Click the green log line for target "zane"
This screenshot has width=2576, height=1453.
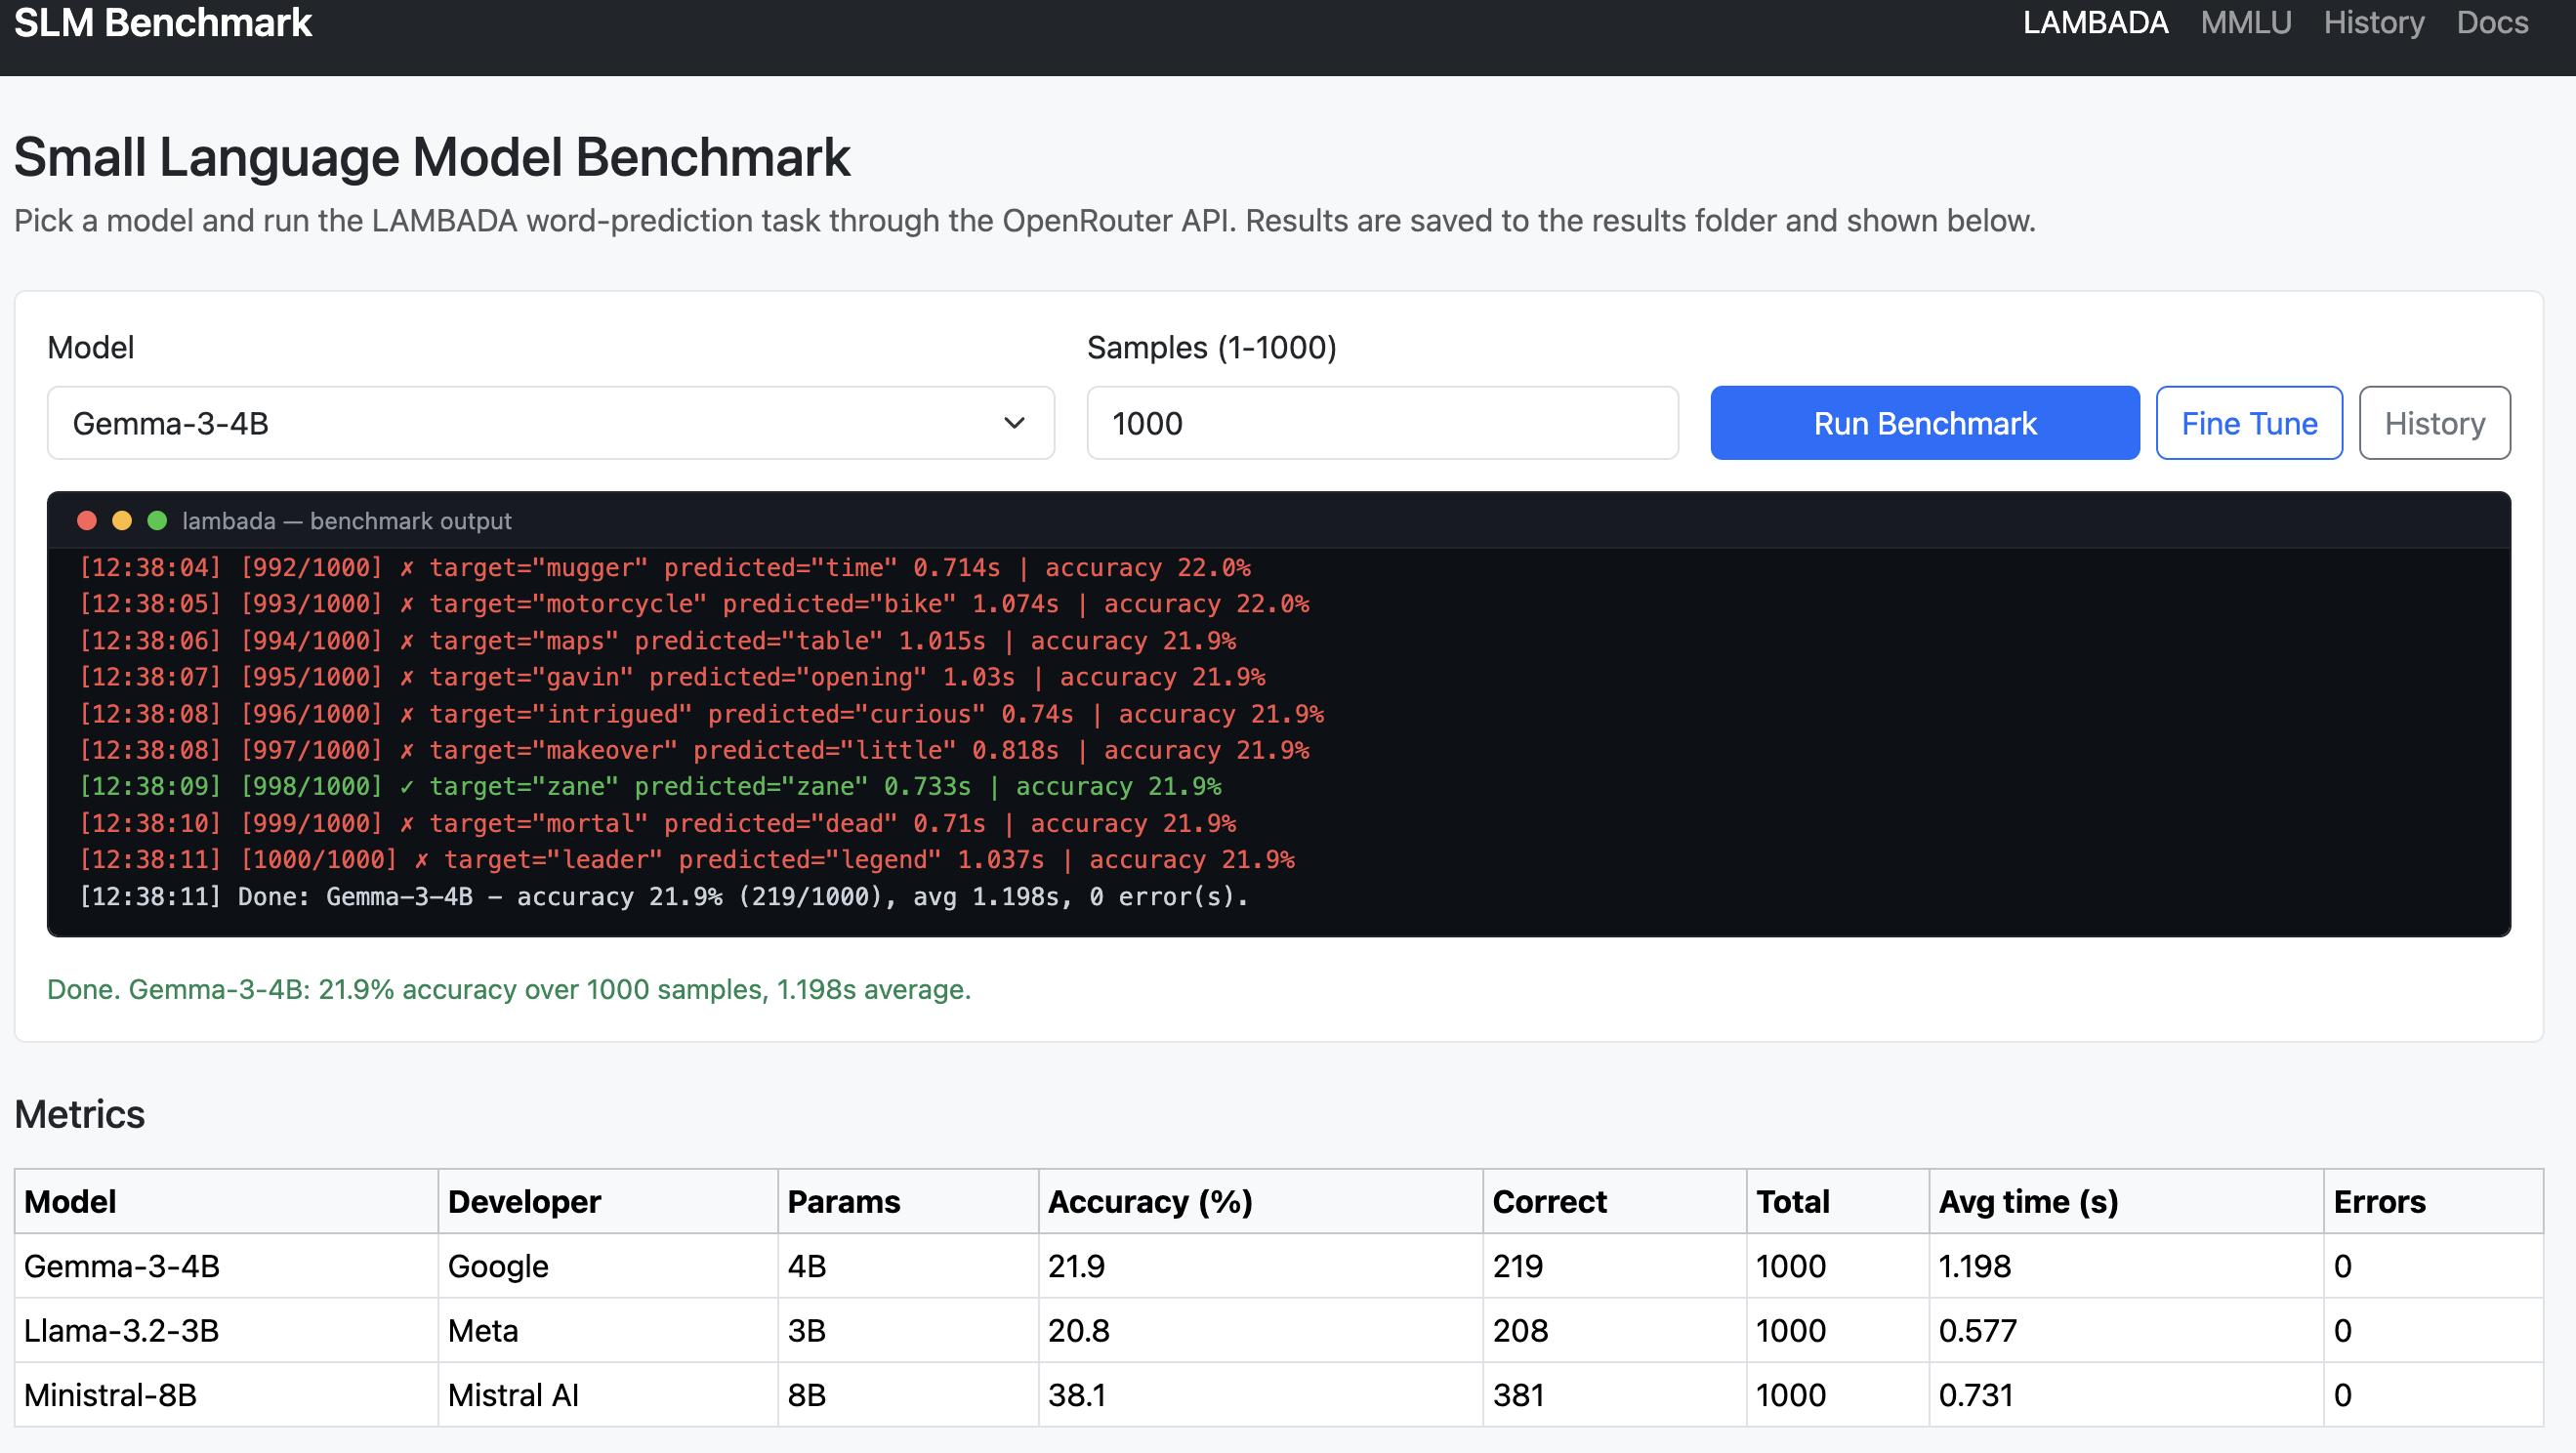pyautogui.click(x=650, y=787)
